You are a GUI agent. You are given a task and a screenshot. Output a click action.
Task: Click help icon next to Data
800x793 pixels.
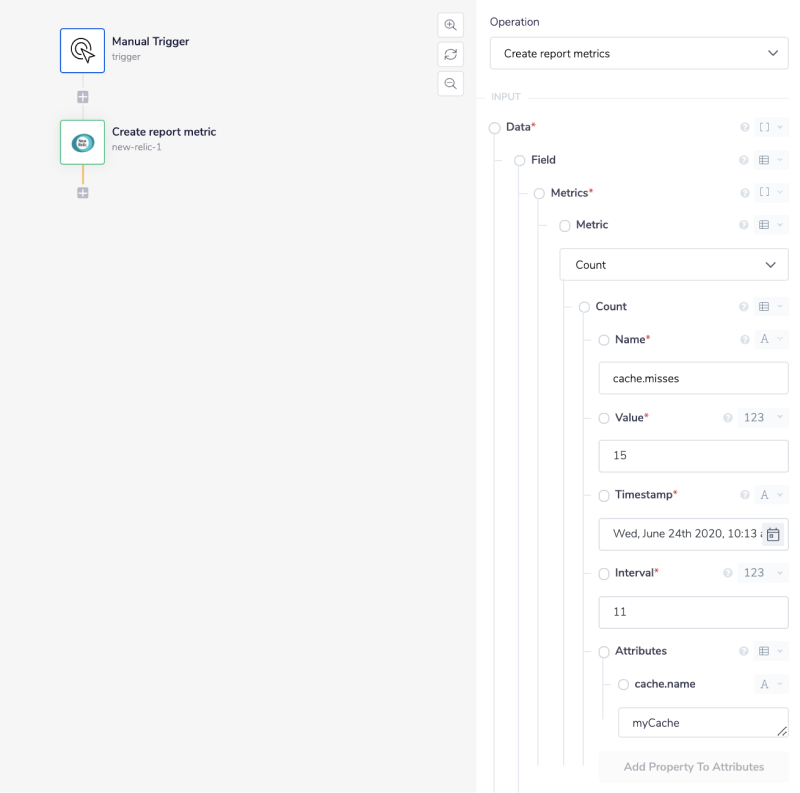[744, 127]
